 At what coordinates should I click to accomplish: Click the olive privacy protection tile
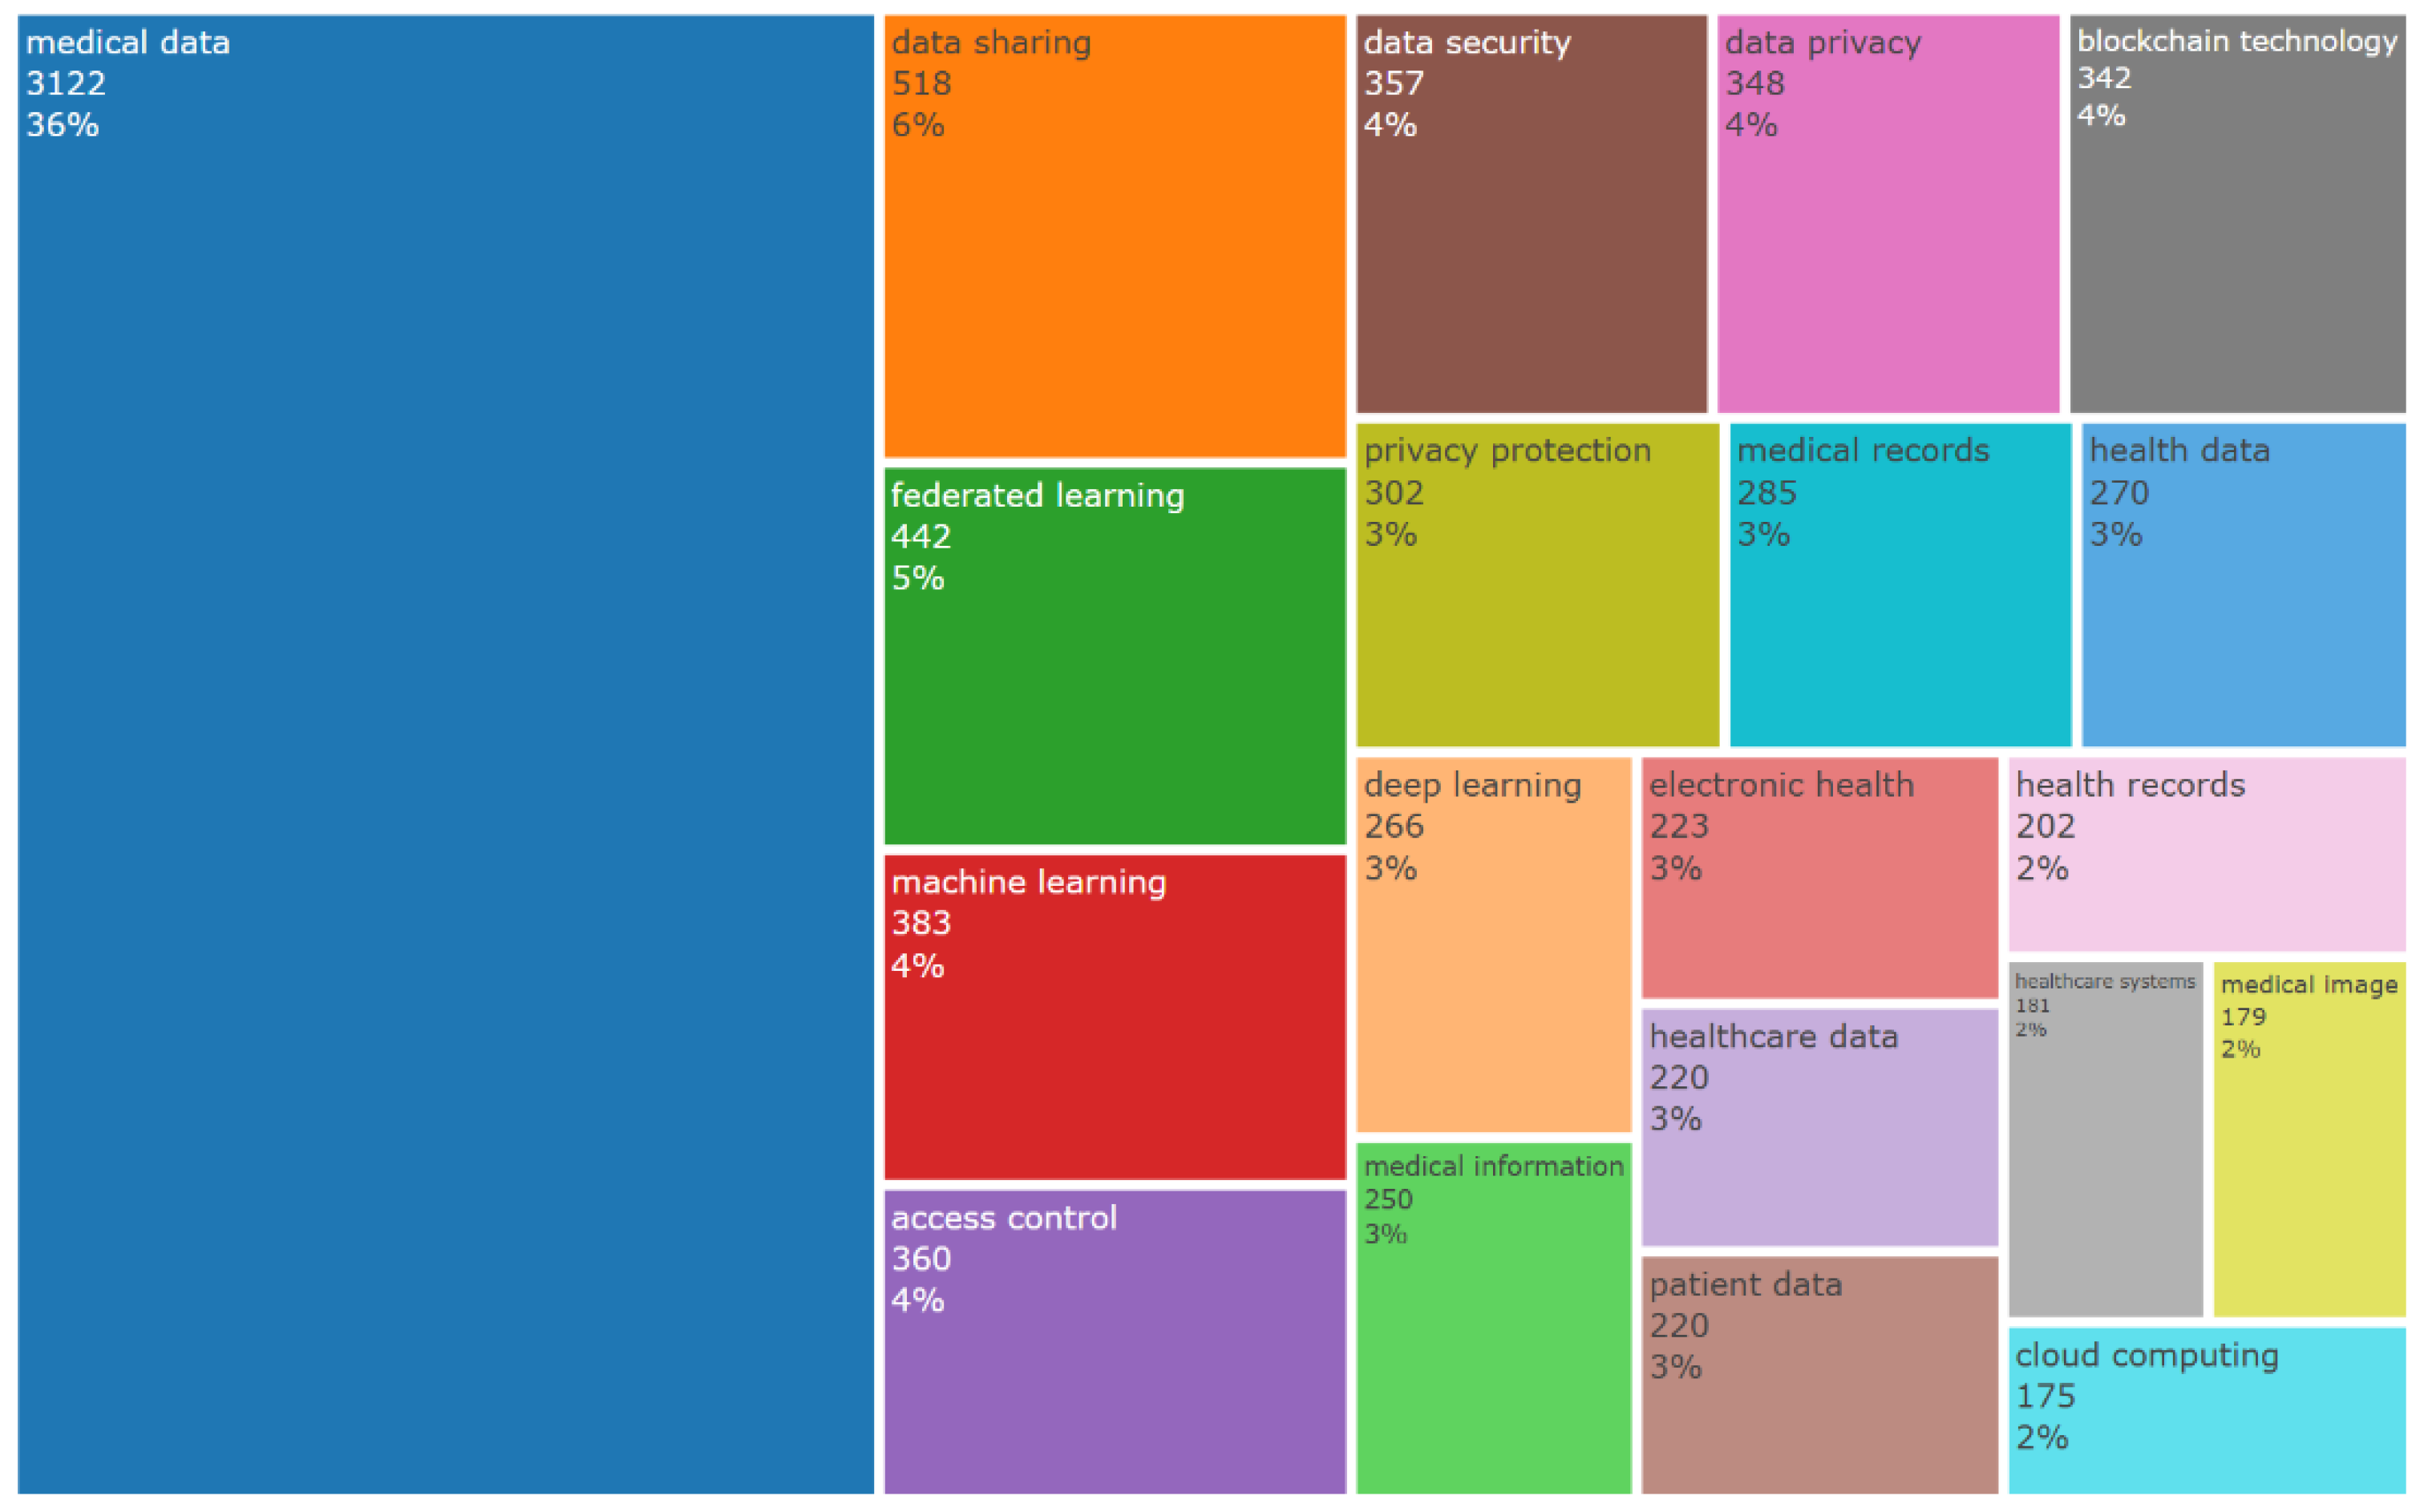(x=1537, y=585)
